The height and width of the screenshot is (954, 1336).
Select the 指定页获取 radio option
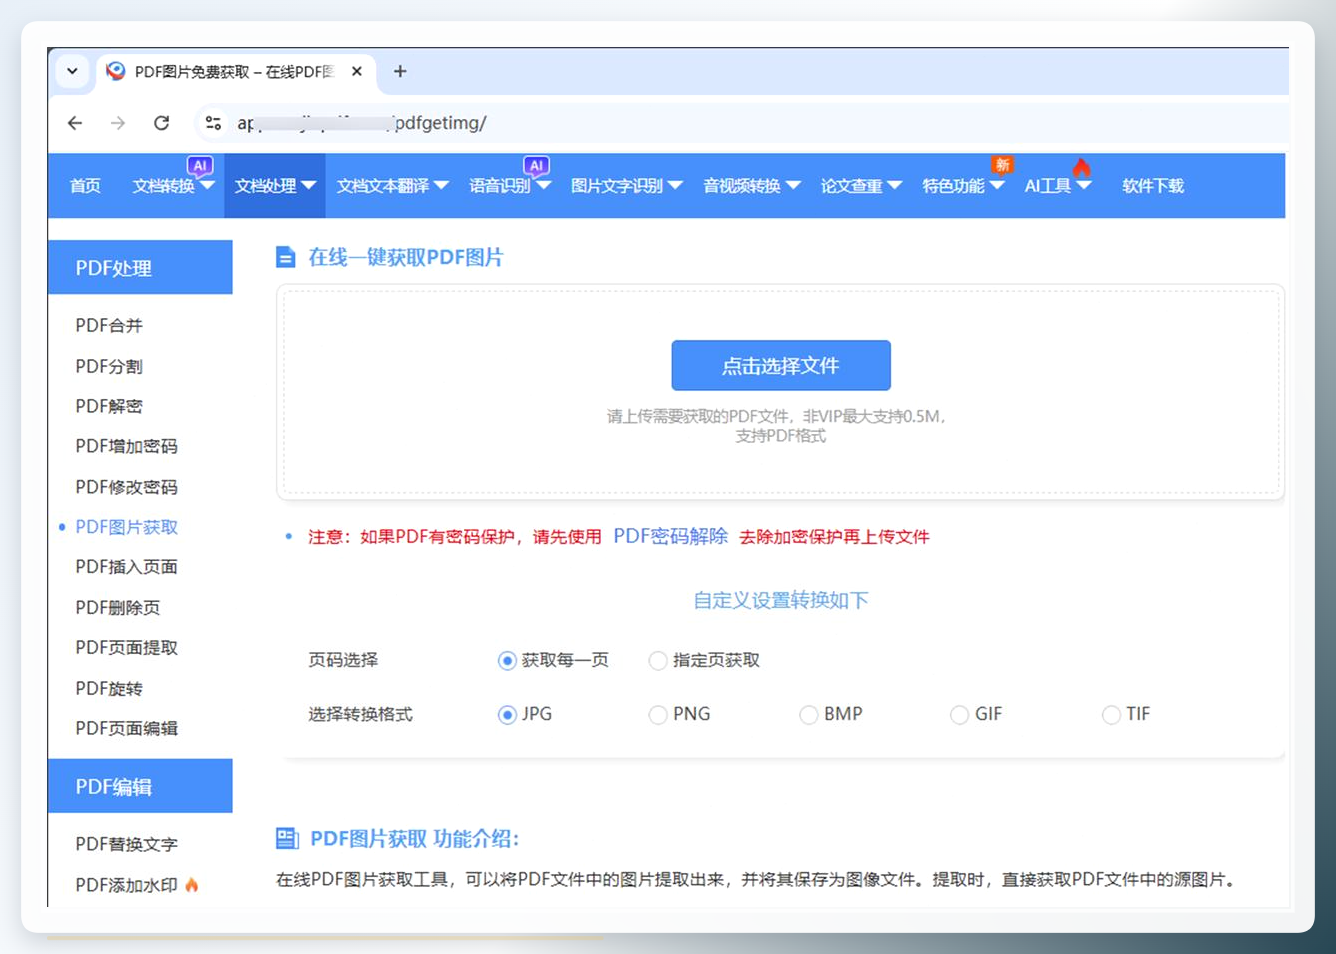[657, 661]
